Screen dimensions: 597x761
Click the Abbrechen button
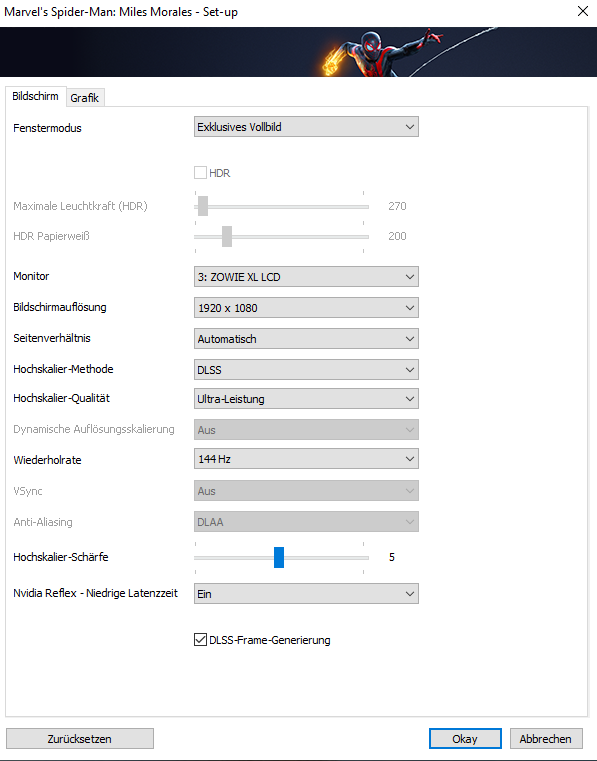tap(546, 739)
